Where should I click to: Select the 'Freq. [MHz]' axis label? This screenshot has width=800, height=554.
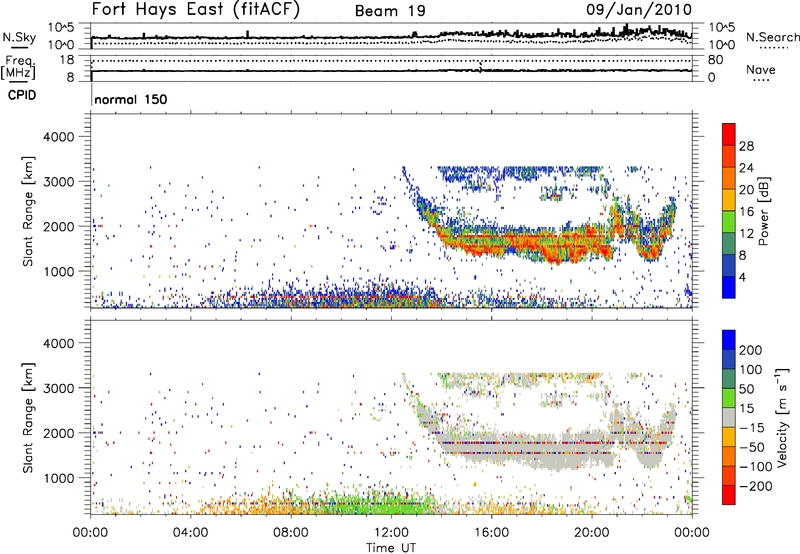pyautogui.click(x=19, y=67)
